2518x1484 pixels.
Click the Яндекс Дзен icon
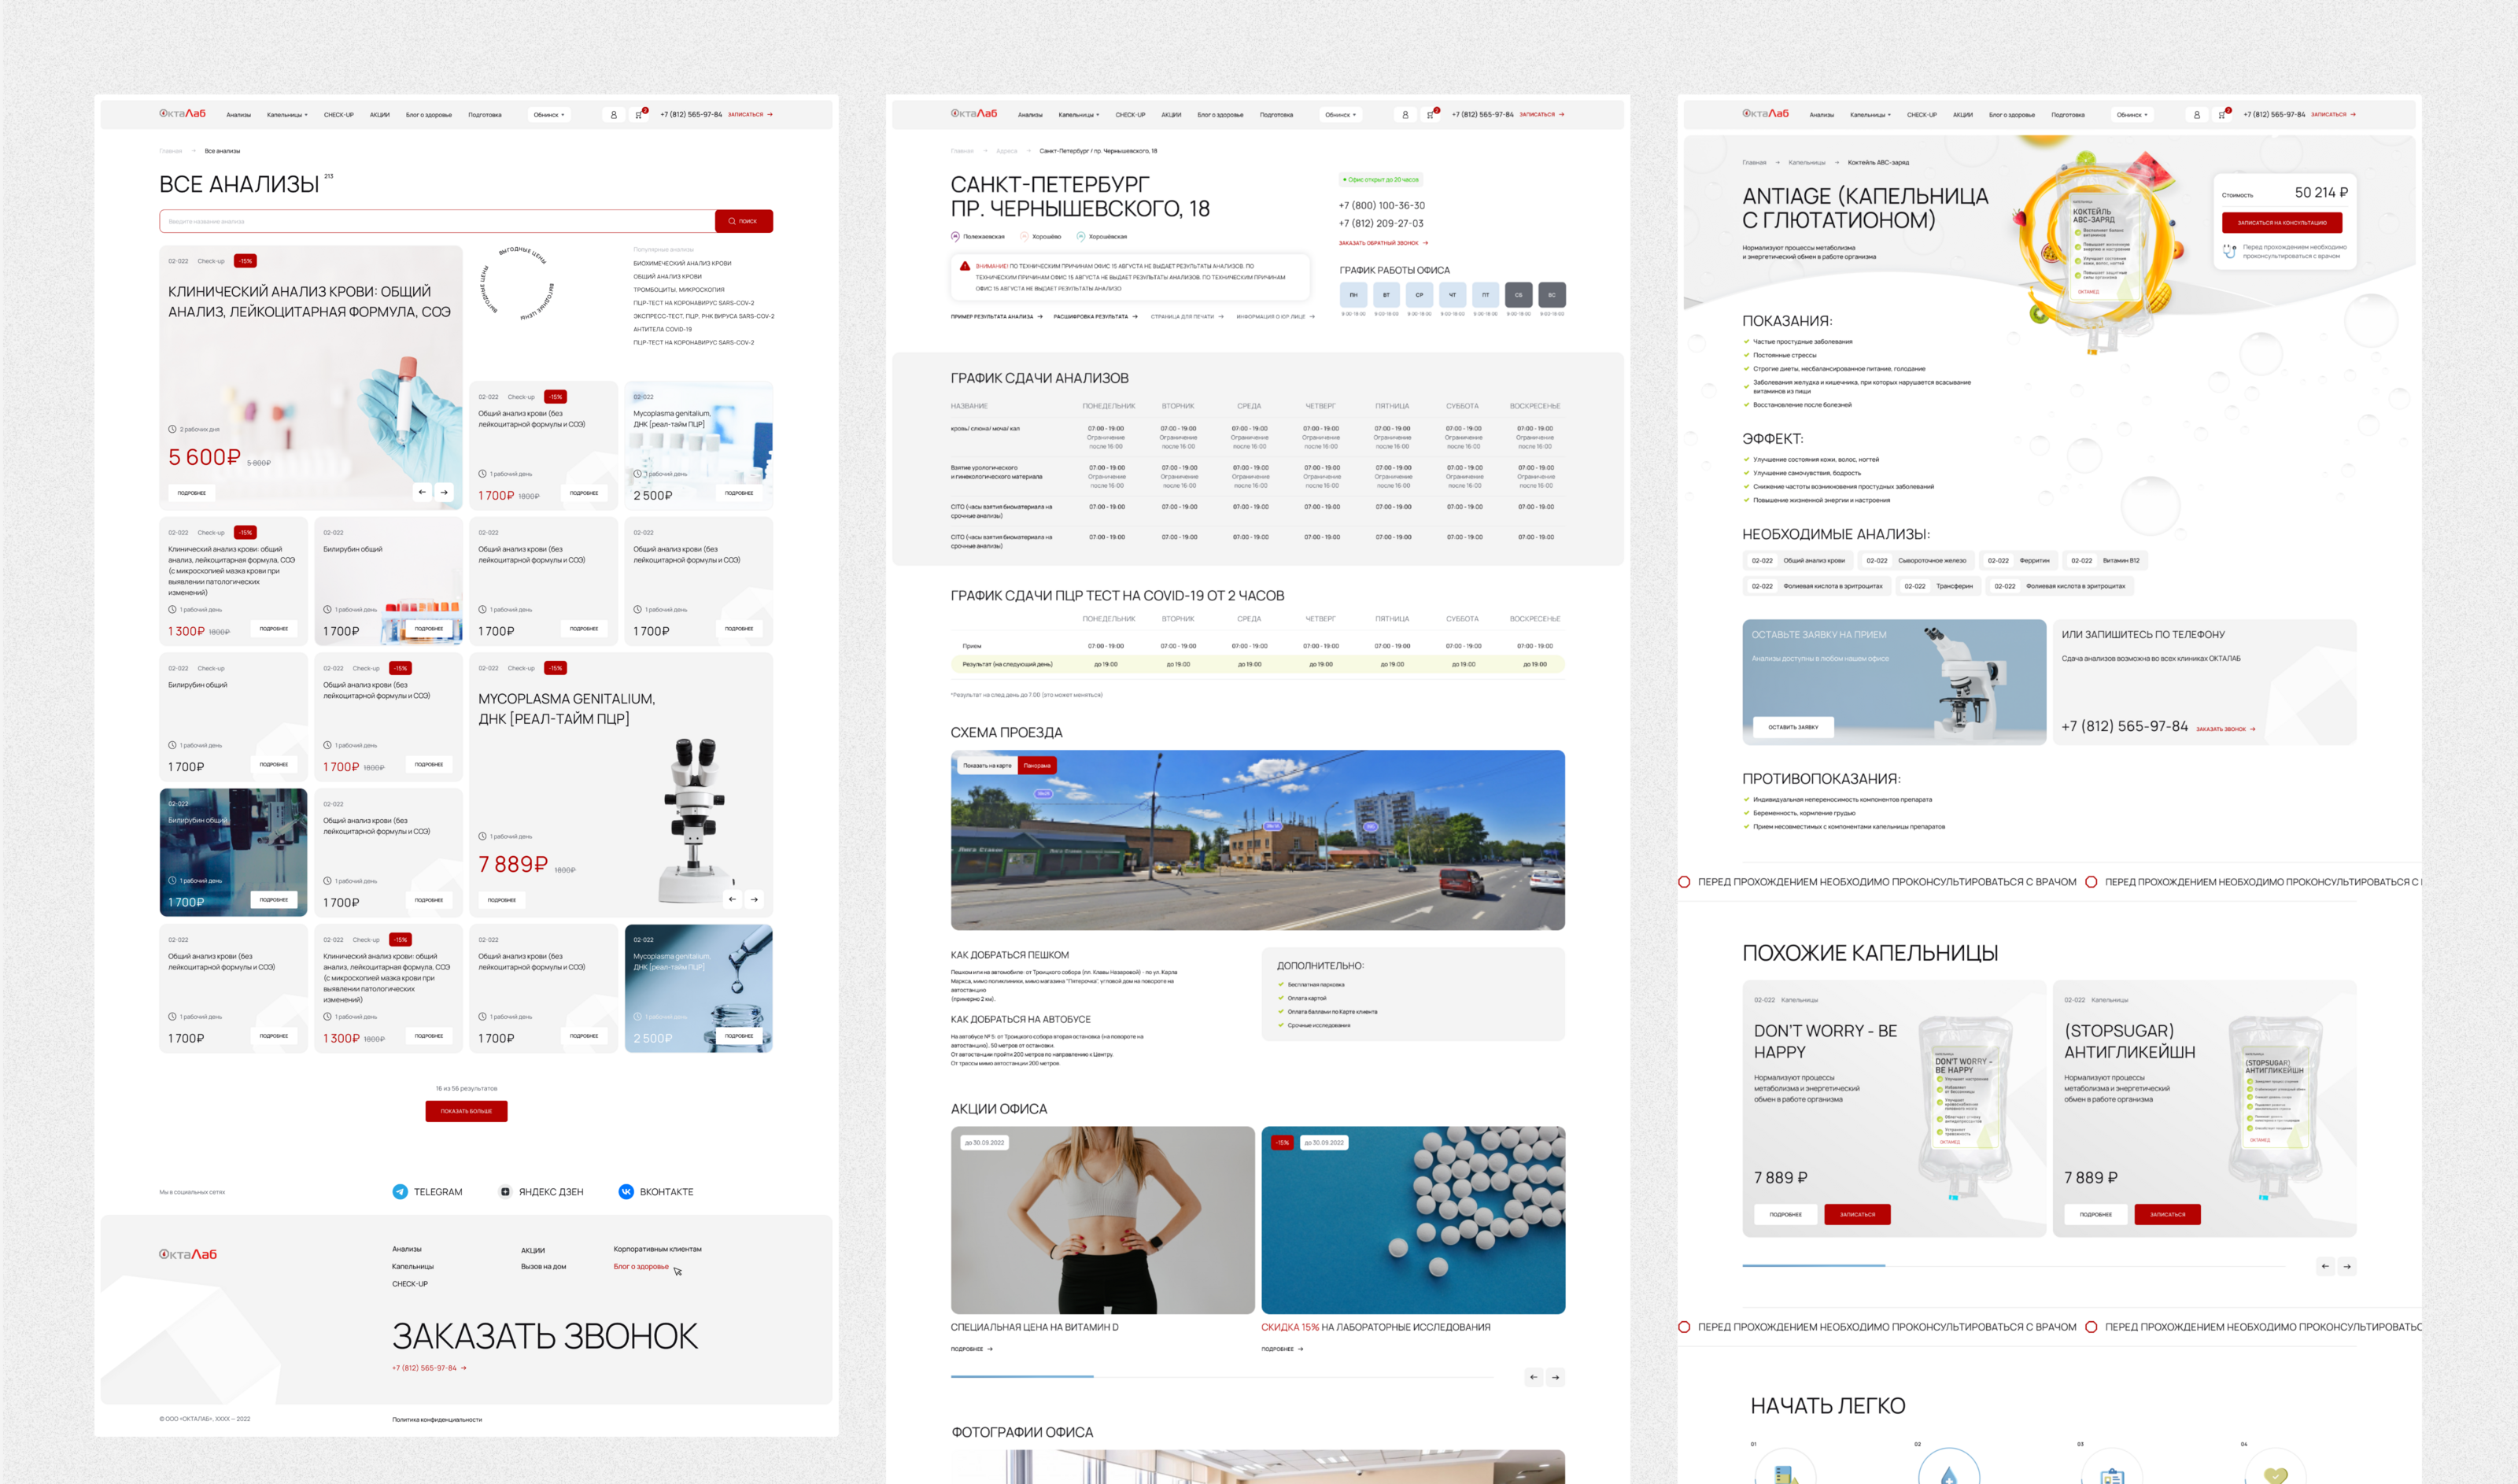point(505,1191)
